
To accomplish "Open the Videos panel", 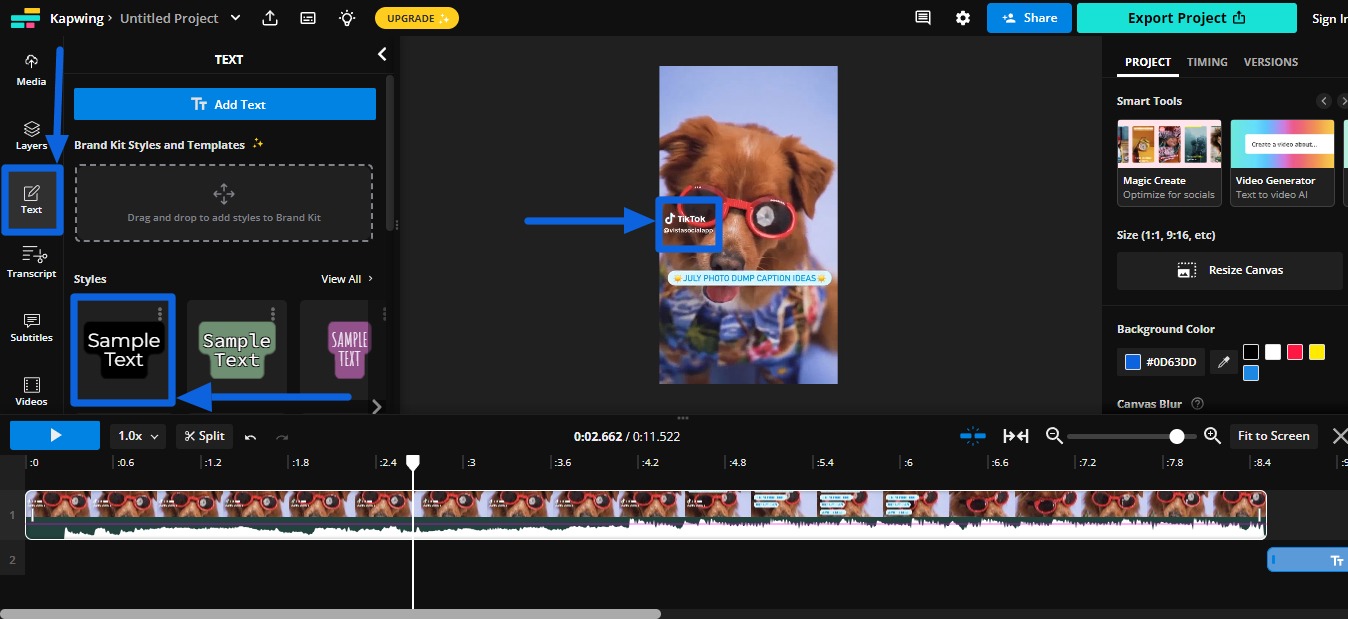I will pos(31,392).
